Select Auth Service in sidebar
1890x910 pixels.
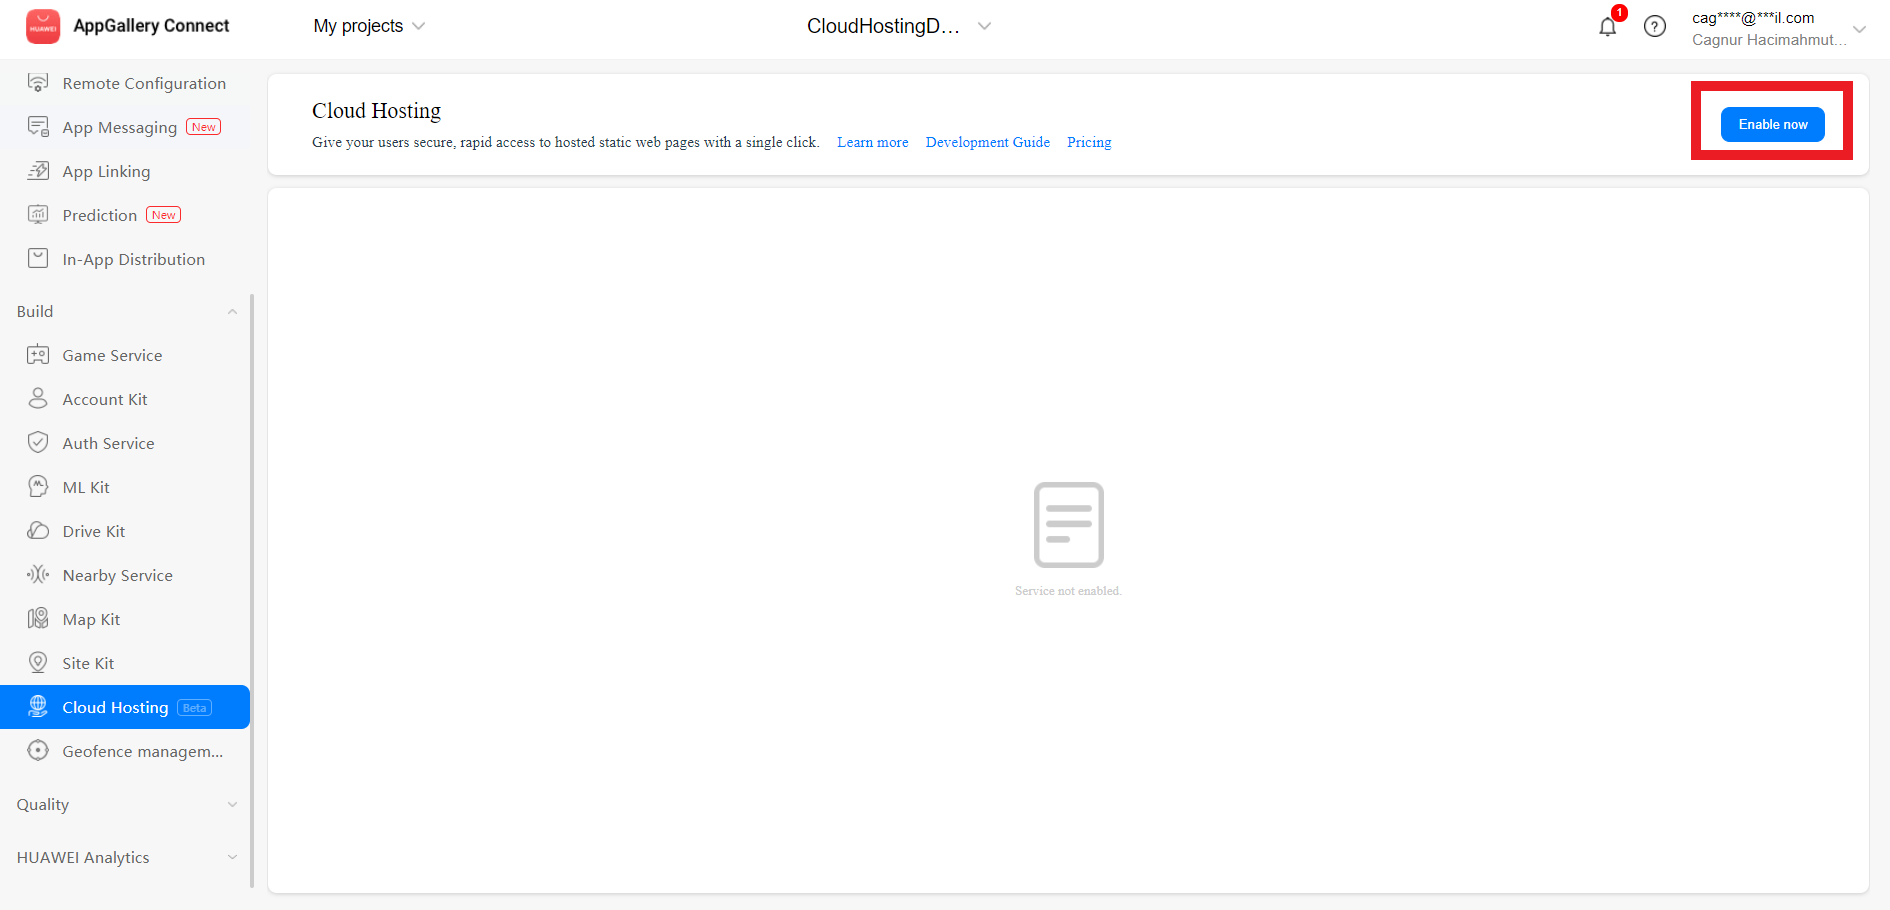(125, 443)
